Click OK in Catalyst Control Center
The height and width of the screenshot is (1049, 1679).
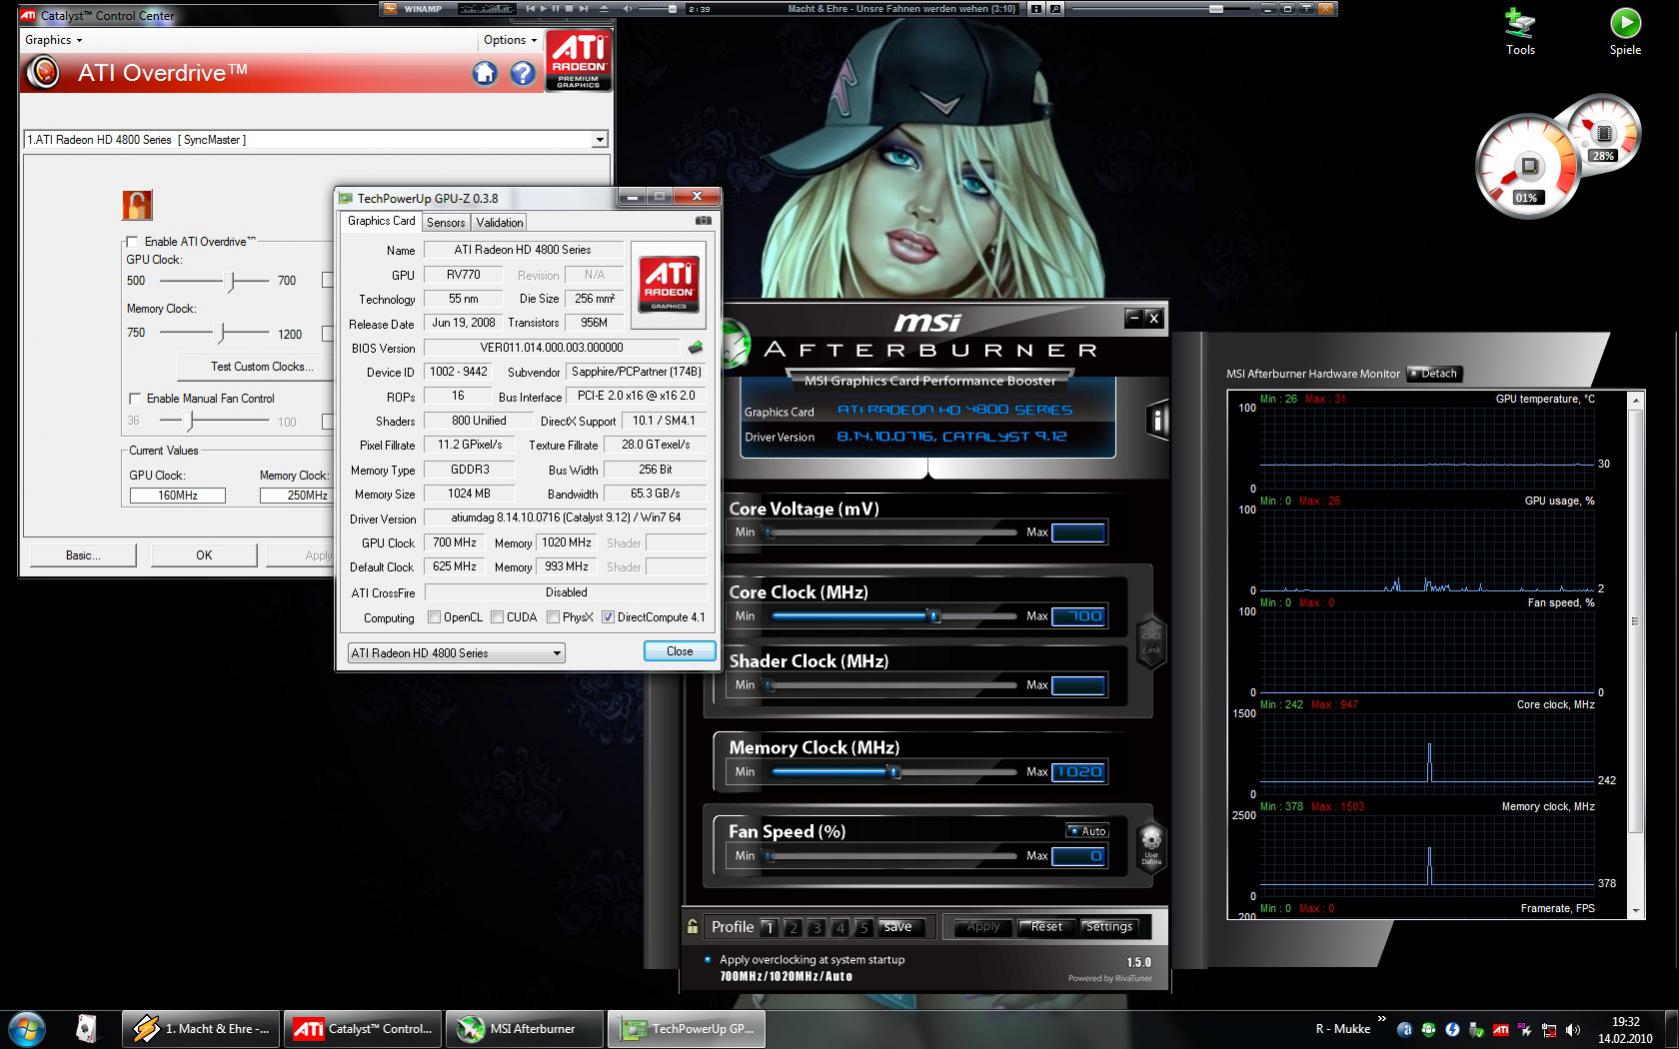[204, 555]
